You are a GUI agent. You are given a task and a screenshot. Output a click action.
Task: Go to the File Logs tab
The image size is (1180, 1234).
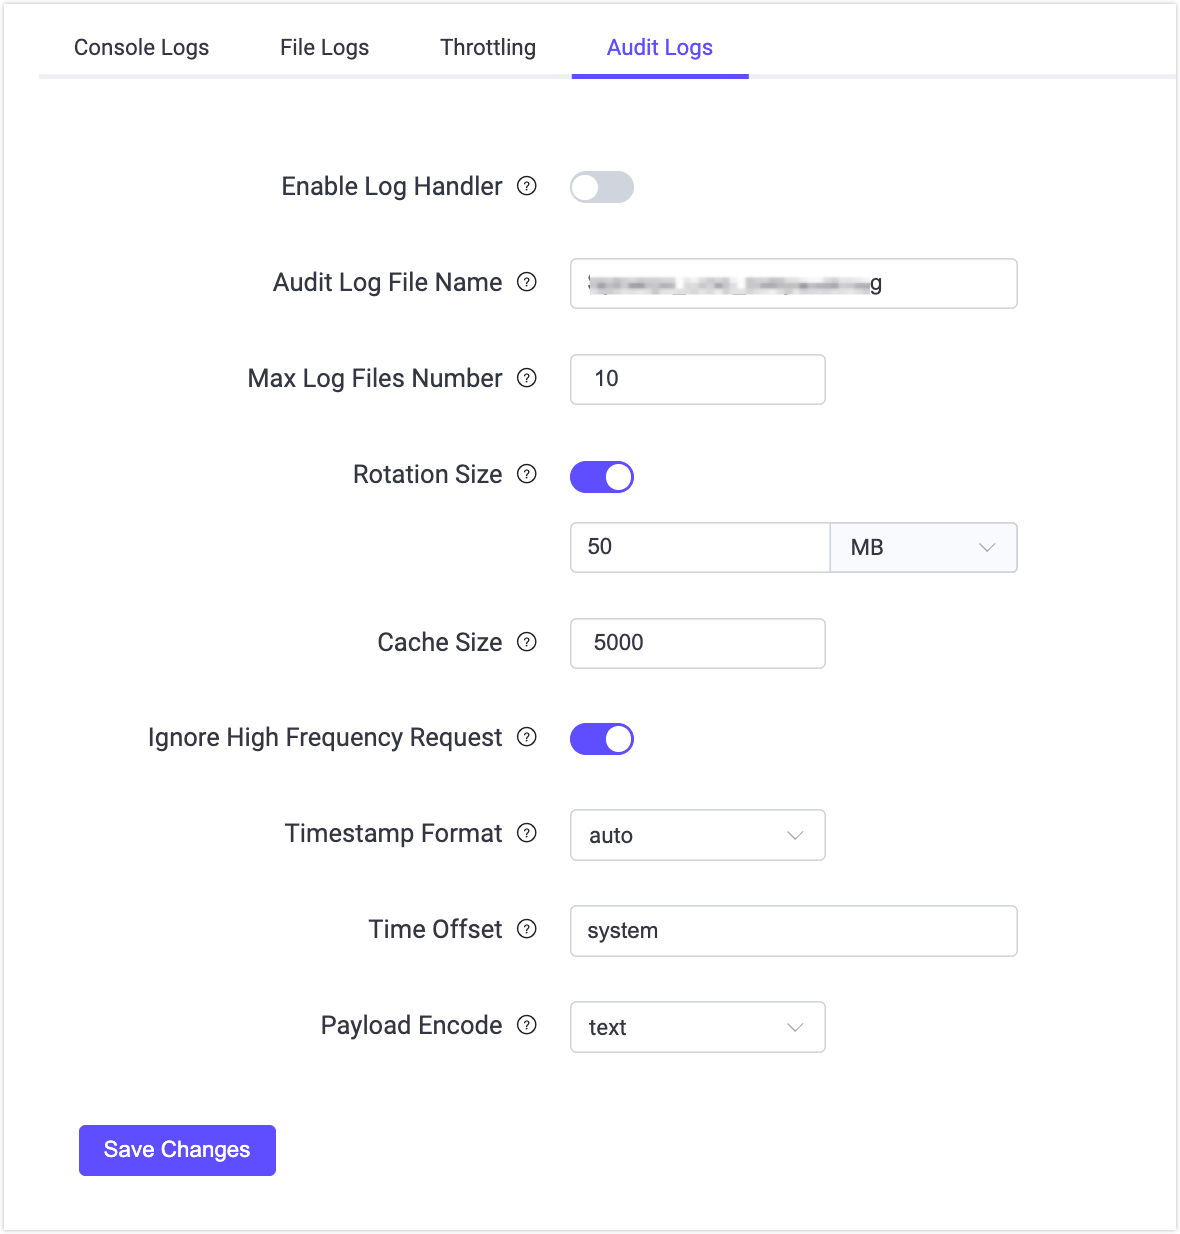324,47
